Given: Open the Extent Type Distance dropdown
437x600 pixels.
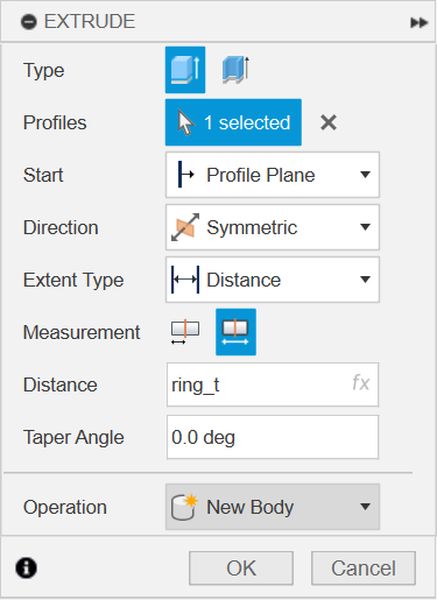Looking at the screenshot, I should [x=272, y=280].
